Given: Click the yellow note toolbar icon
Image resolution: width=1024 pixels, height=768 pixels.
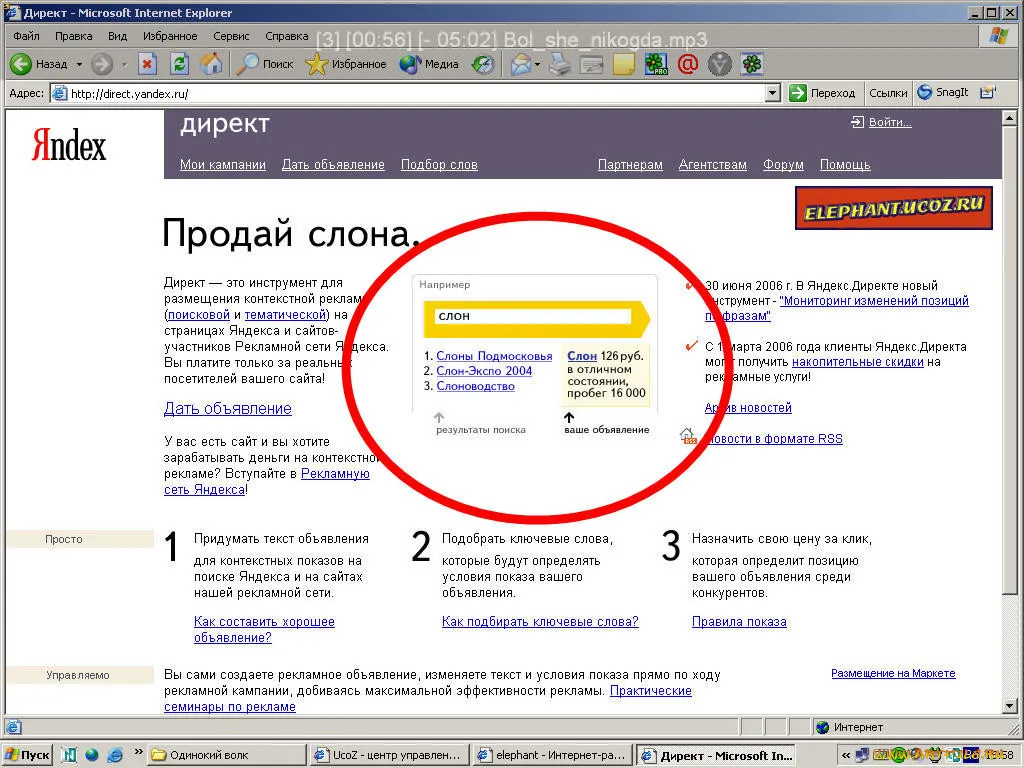Looking at the screenshot, I should tap(624, 64).
